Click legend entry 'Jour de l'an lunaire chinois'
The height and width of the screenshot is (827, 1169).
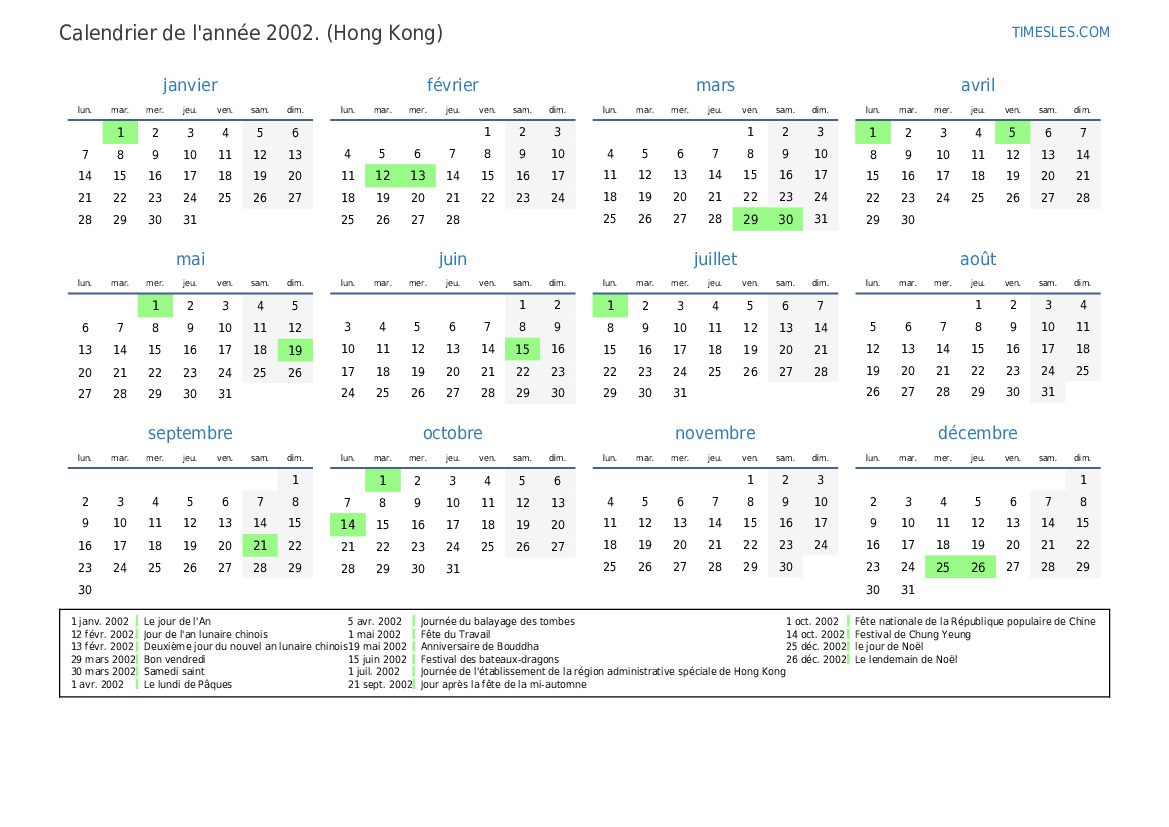(205, 634)
